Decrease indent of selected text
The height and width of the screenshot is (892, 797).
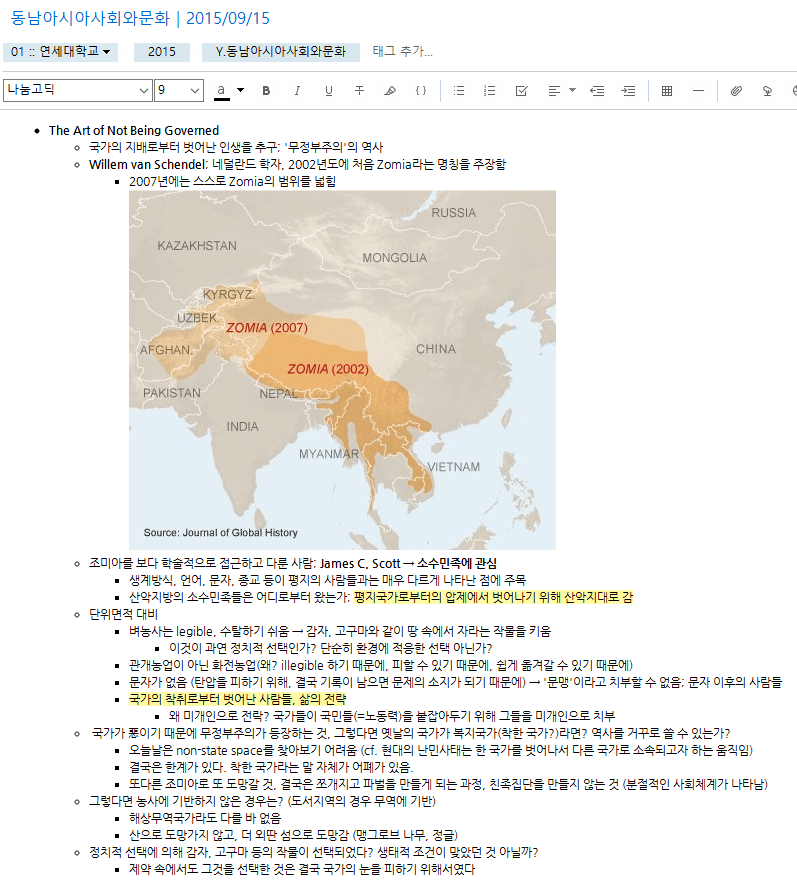pyautogui.click(x=597, y=90)
